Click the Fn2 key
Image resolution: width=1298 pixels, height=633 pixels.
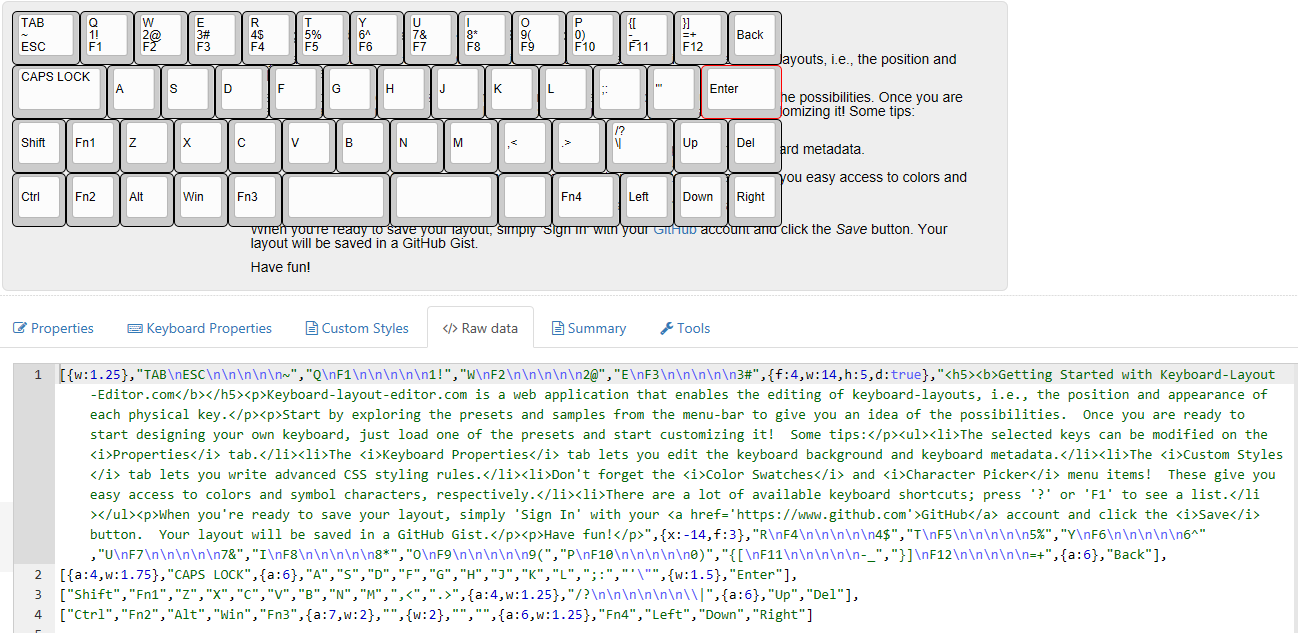(x=94, y=200)
